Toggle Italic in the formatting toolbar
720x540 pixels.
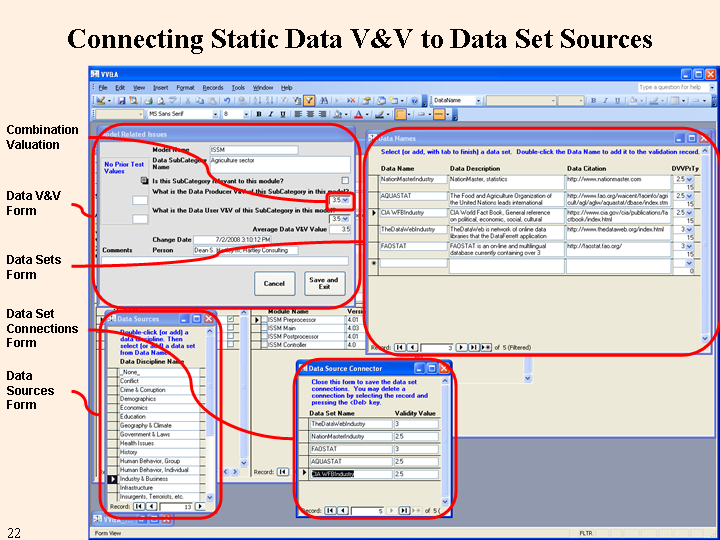pyautogui.click(x=270, y=114)
